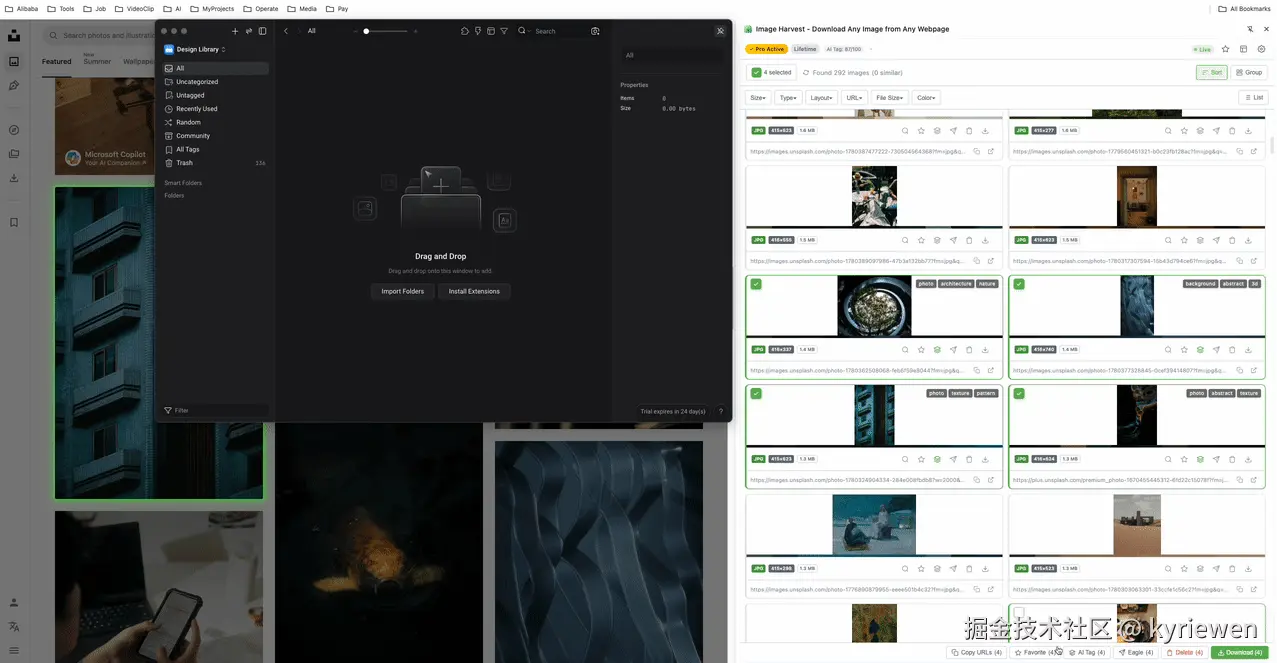Open the premium_photo URL in new tab
This screenshot has width=1277, height=663.
click(x=1254, y=480)
